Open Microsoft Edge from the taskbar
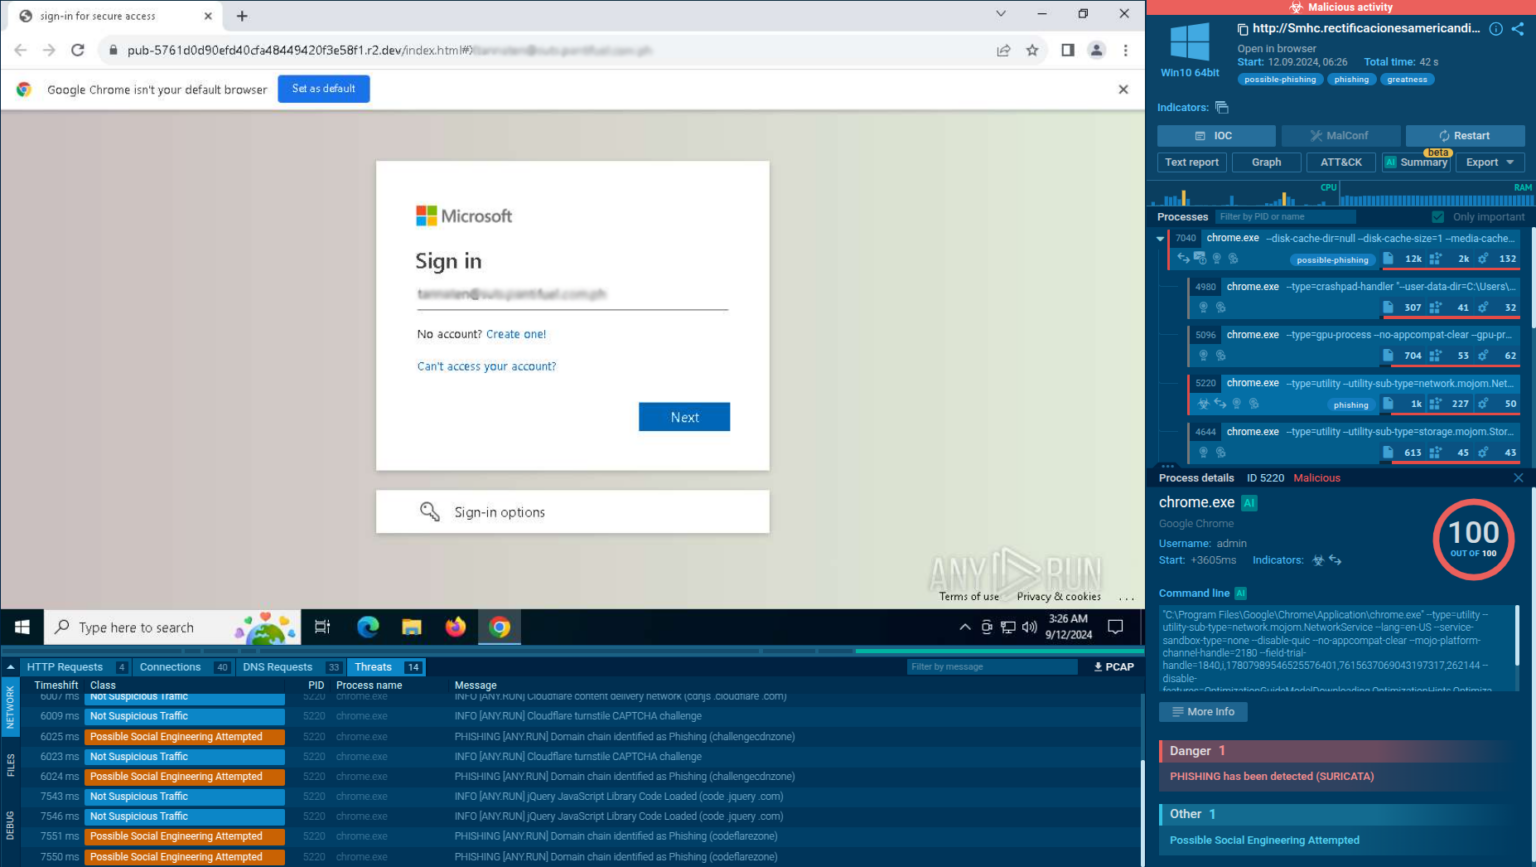1536x867 pixels. 368,627
